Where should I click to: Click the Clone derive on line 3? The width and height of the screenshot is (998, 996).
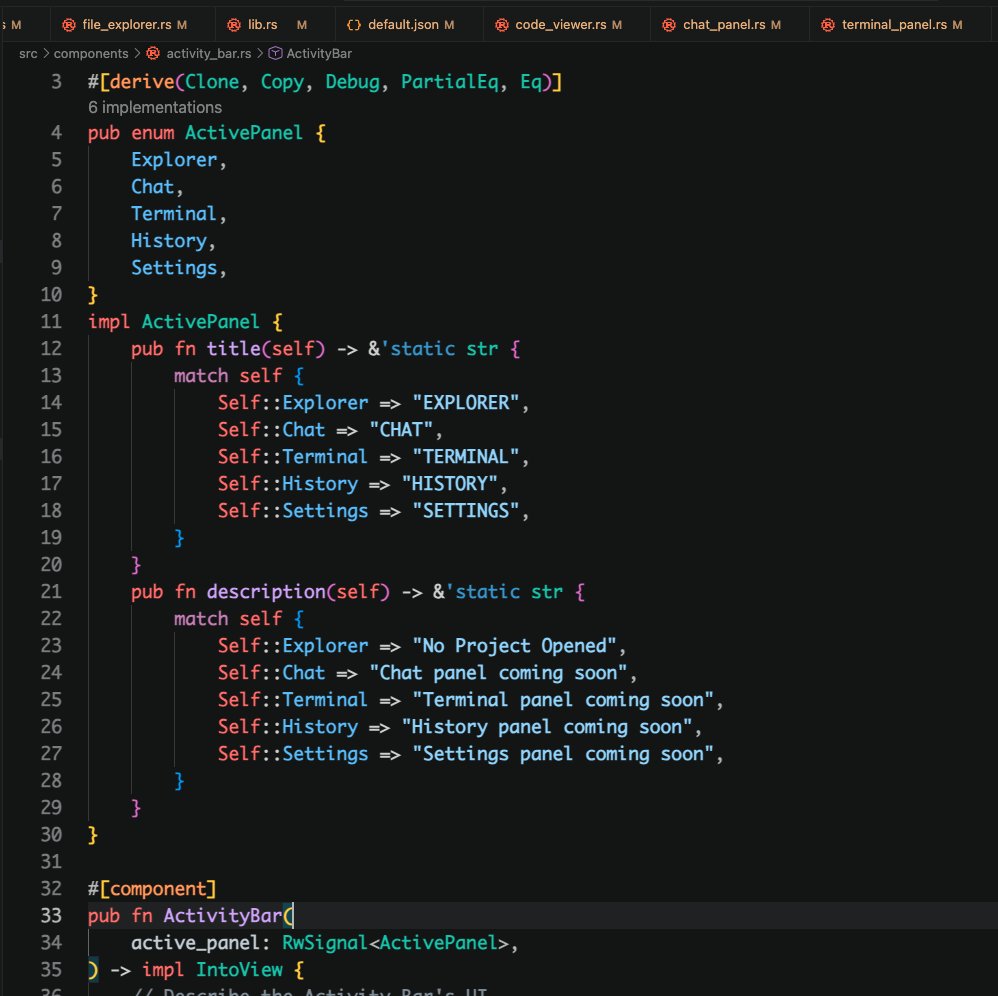tap(212, 81)
